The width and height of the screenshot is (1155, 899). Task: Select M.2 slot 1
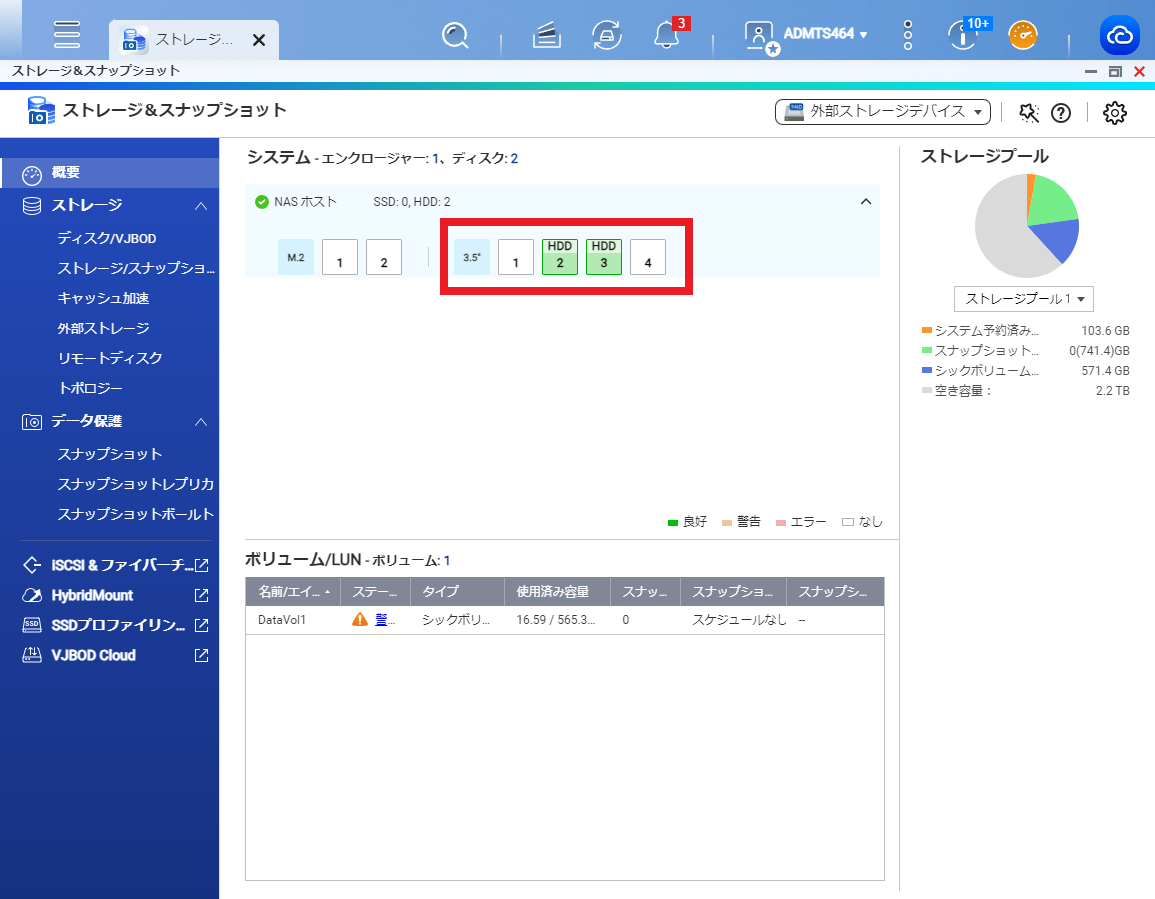pos(340,257)
